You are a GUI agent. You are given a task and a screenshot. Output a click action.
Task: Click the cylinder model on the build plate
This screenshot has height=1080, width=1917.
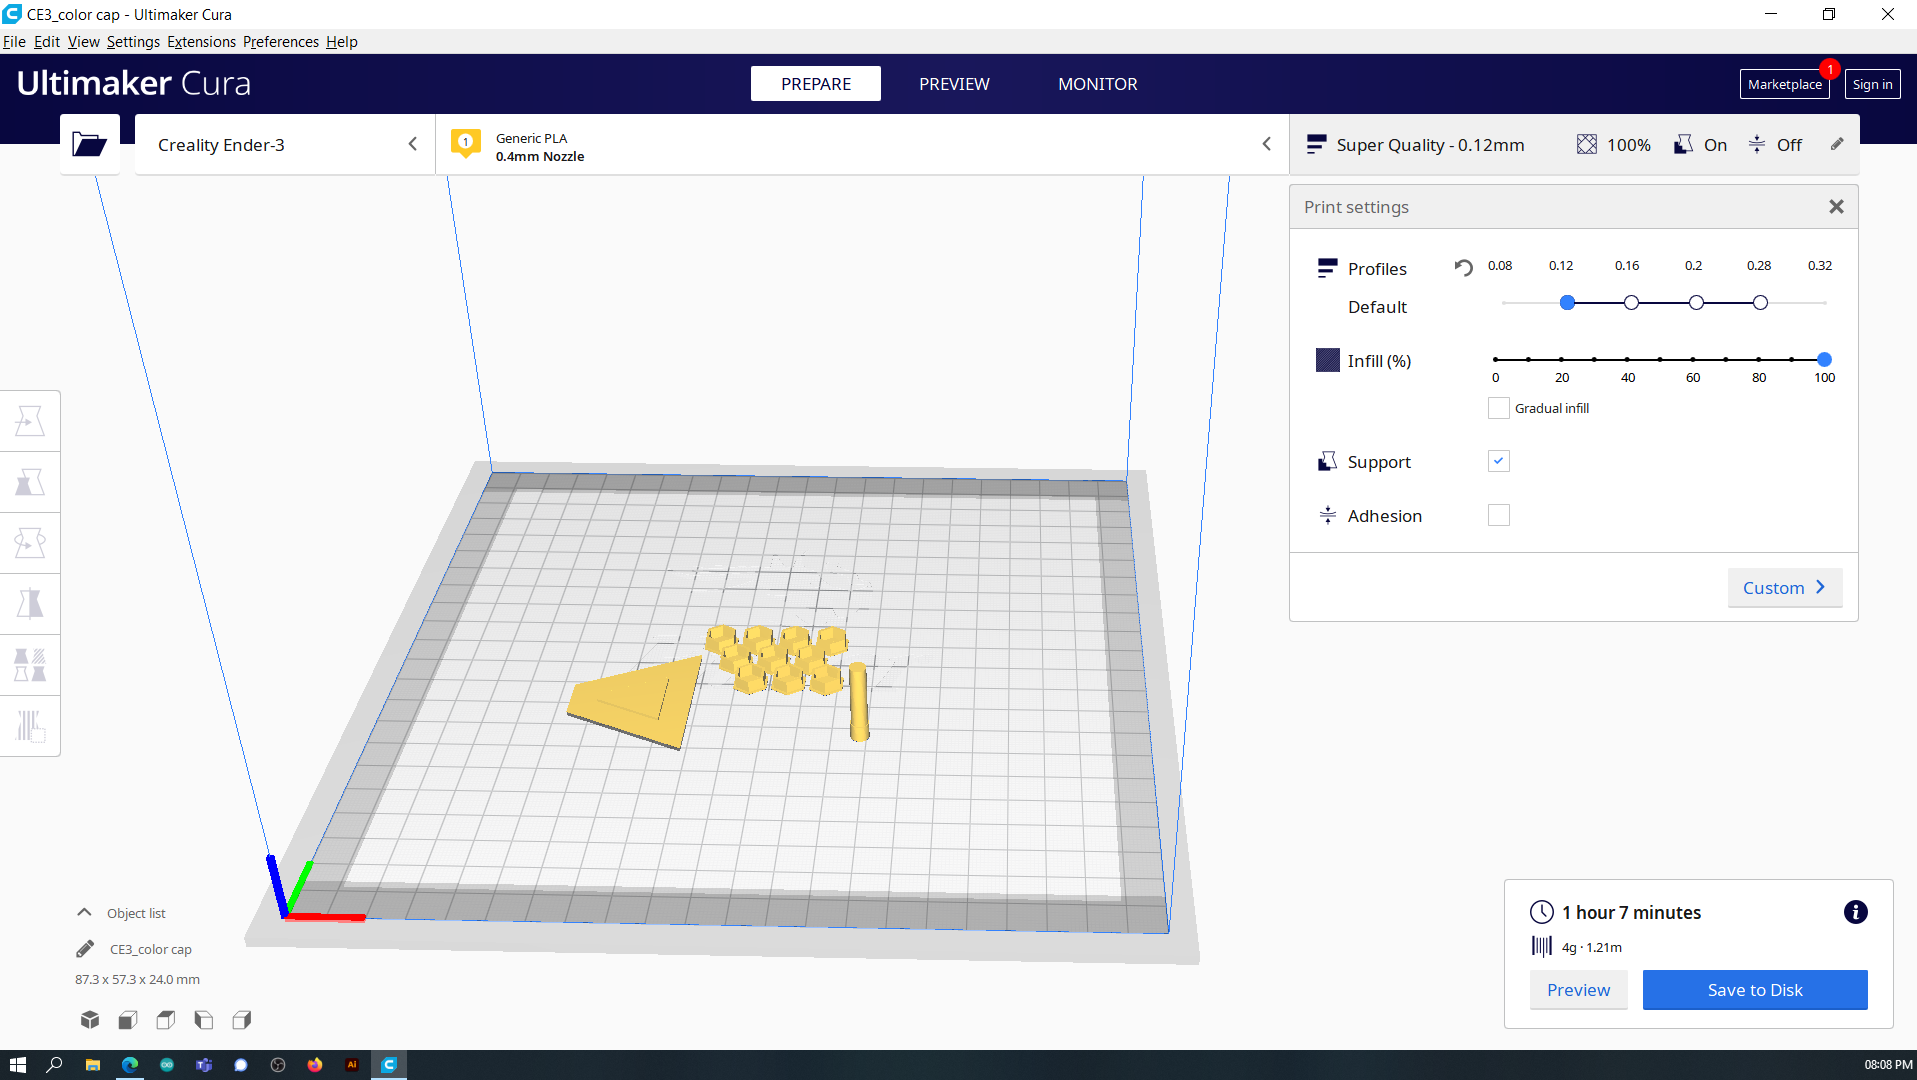[858, 702]
